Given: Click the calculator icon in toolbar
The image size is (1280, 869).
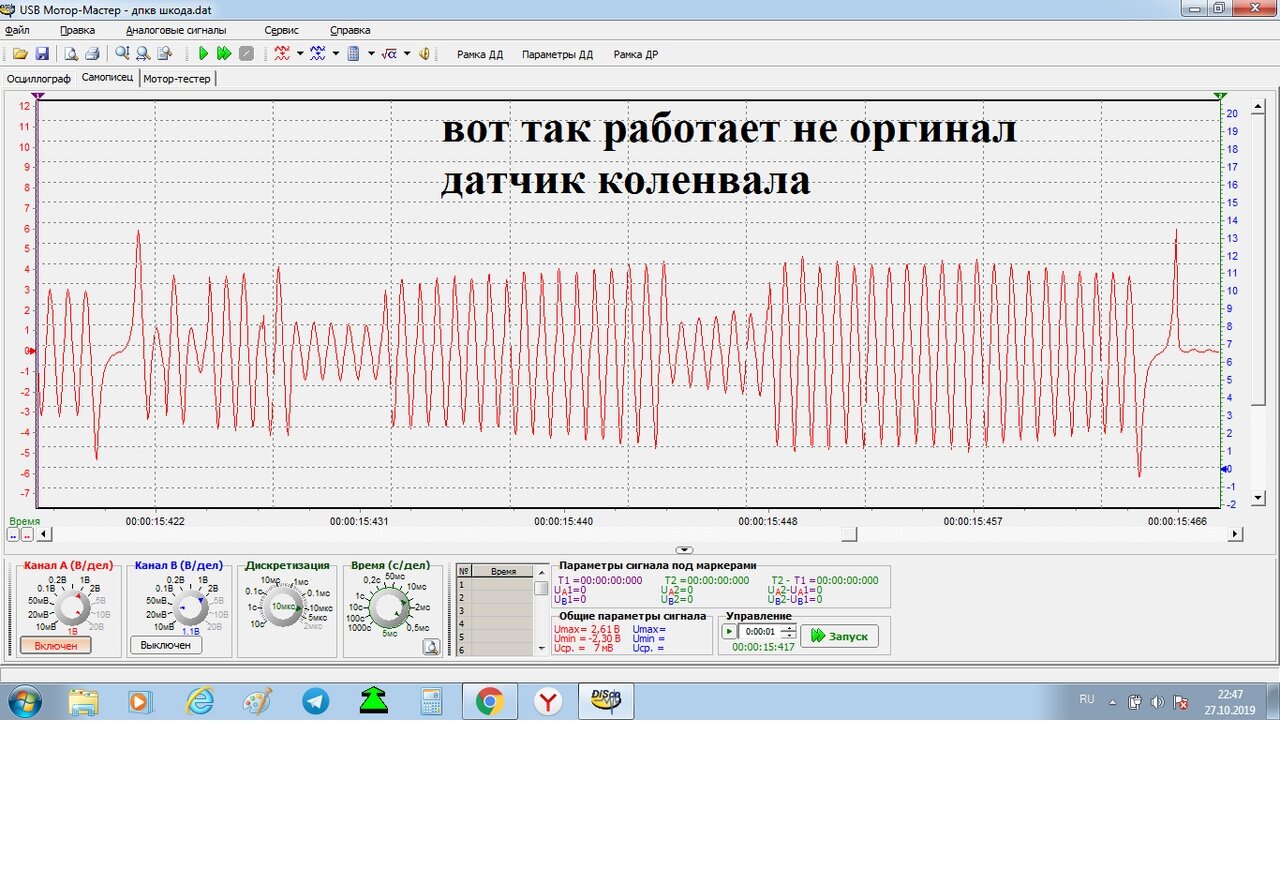Looking at the screenshot, I should 353,54.
